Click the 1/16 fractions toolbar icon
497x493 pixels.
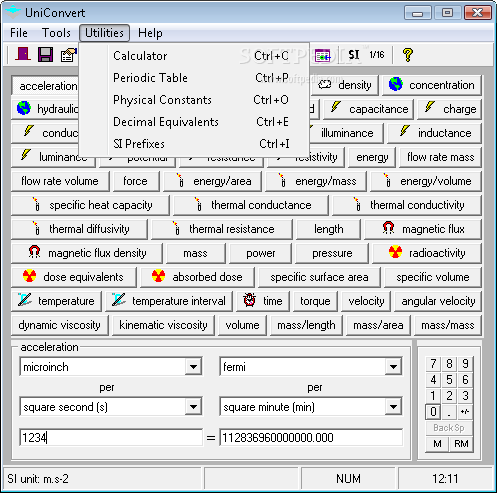[377, 55]
